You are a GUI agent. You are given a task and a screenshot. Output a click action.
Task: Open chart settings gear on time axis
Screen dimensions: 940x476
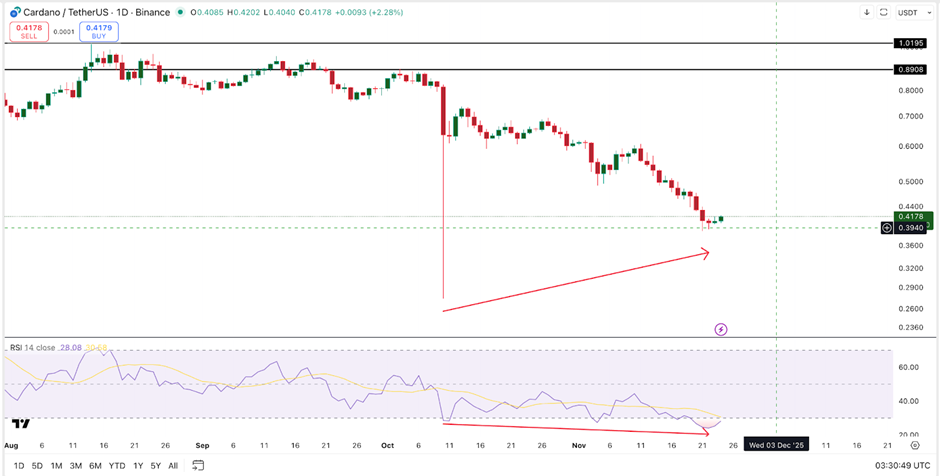[x=915, y=445]
